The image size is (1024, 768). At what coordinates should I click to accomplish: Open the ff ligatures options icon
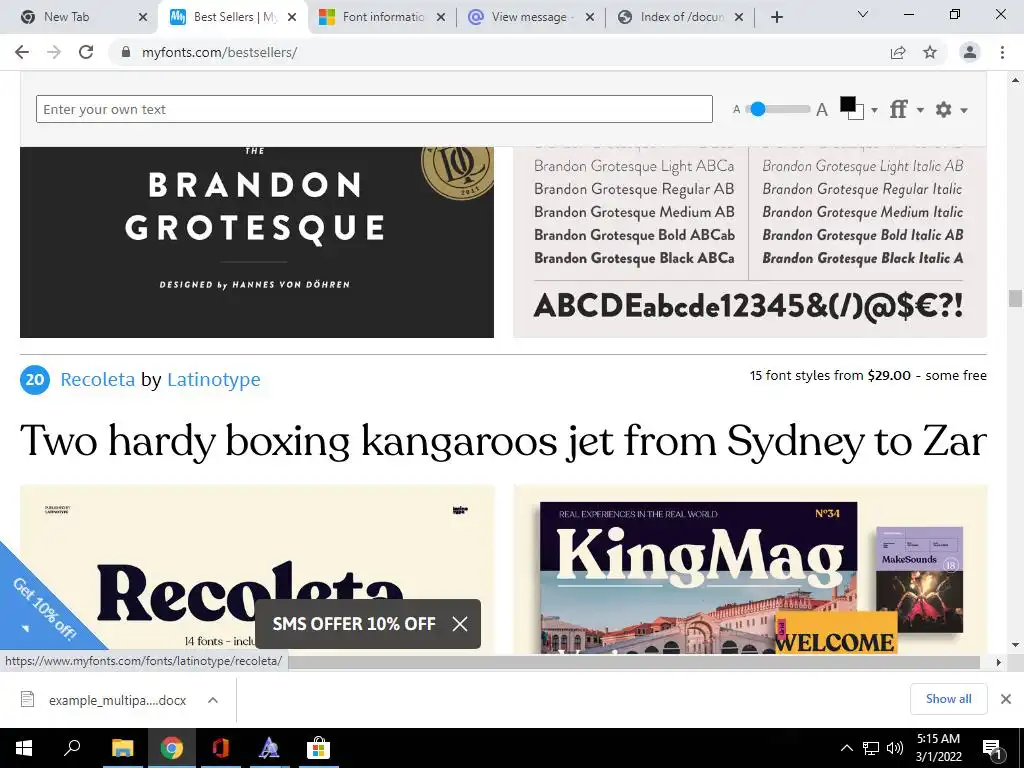coord(899,109)
